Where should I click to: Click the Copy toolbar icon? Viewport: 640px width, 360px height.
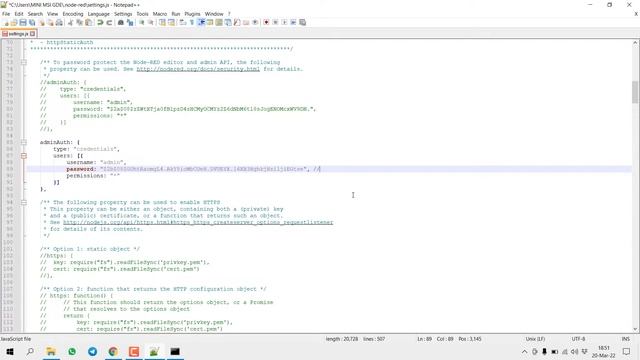point(80,22)
